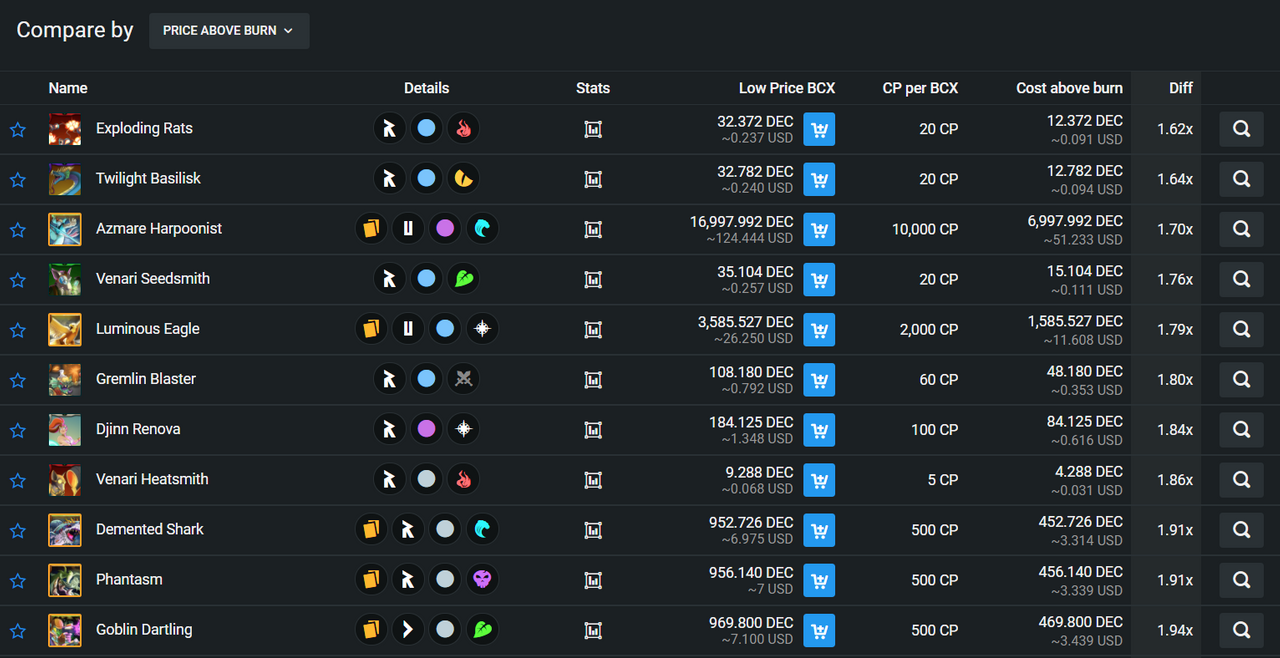Image resolution: width=1280 pixels, height=658 pixels.
Task: Click the Azmare Harpoonist card thumbnail
Action: 65,229
